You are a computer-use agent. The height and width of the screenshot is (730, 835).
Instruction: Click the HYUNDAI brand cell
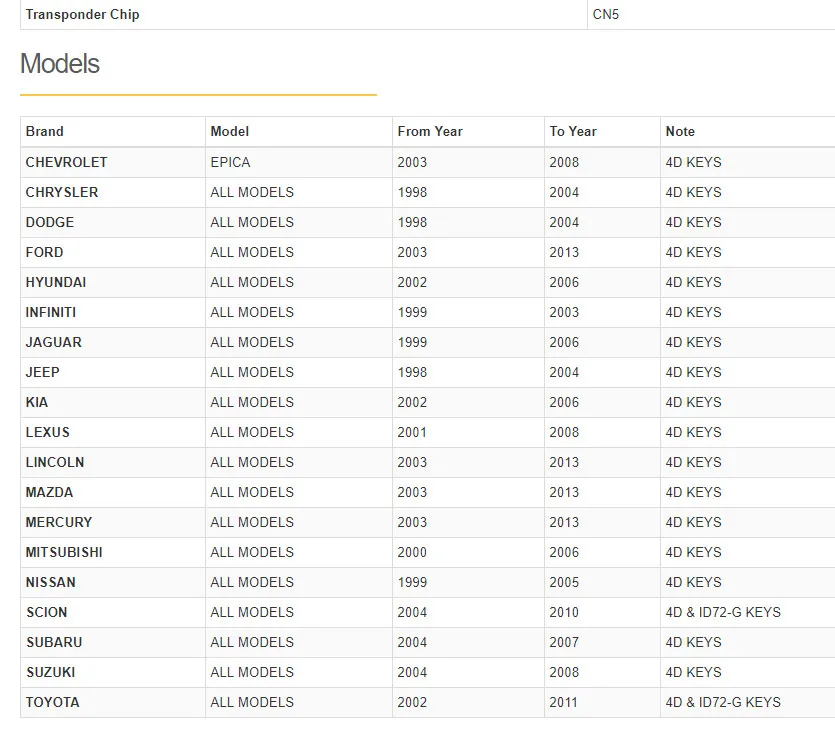point(56,282)
